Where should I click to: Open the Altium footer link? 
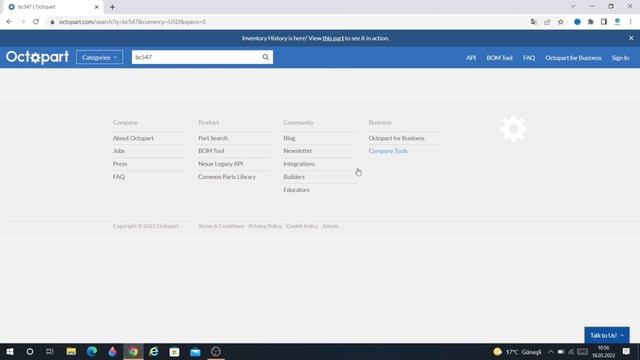[330, 226]
